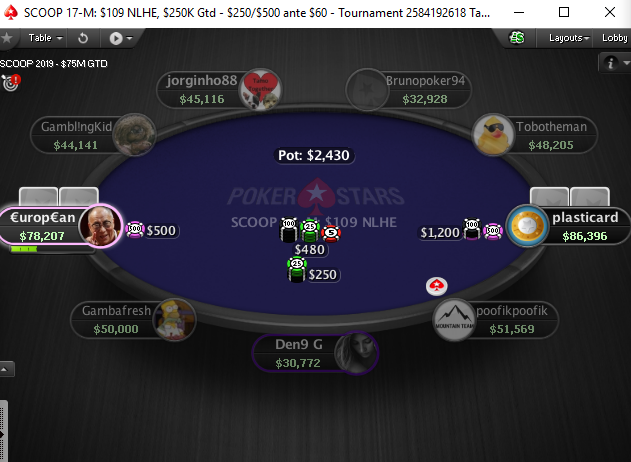This screenshot has height=462, width=631.
Task: Click Tobotheman's duck avatar
Action: click(x=493, y=135)
